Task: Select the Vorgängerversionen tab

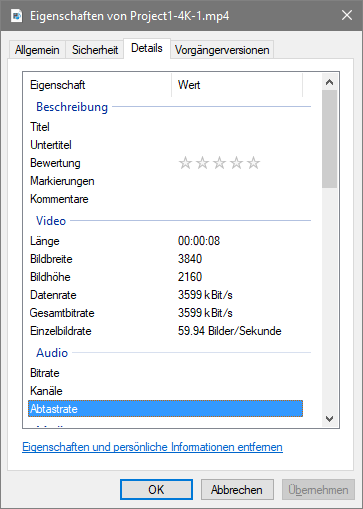Action: [x=222, y=50]
